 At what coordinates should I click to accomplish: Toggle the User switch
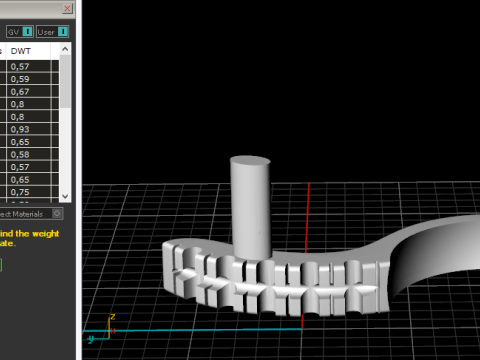tap(52, 32)
